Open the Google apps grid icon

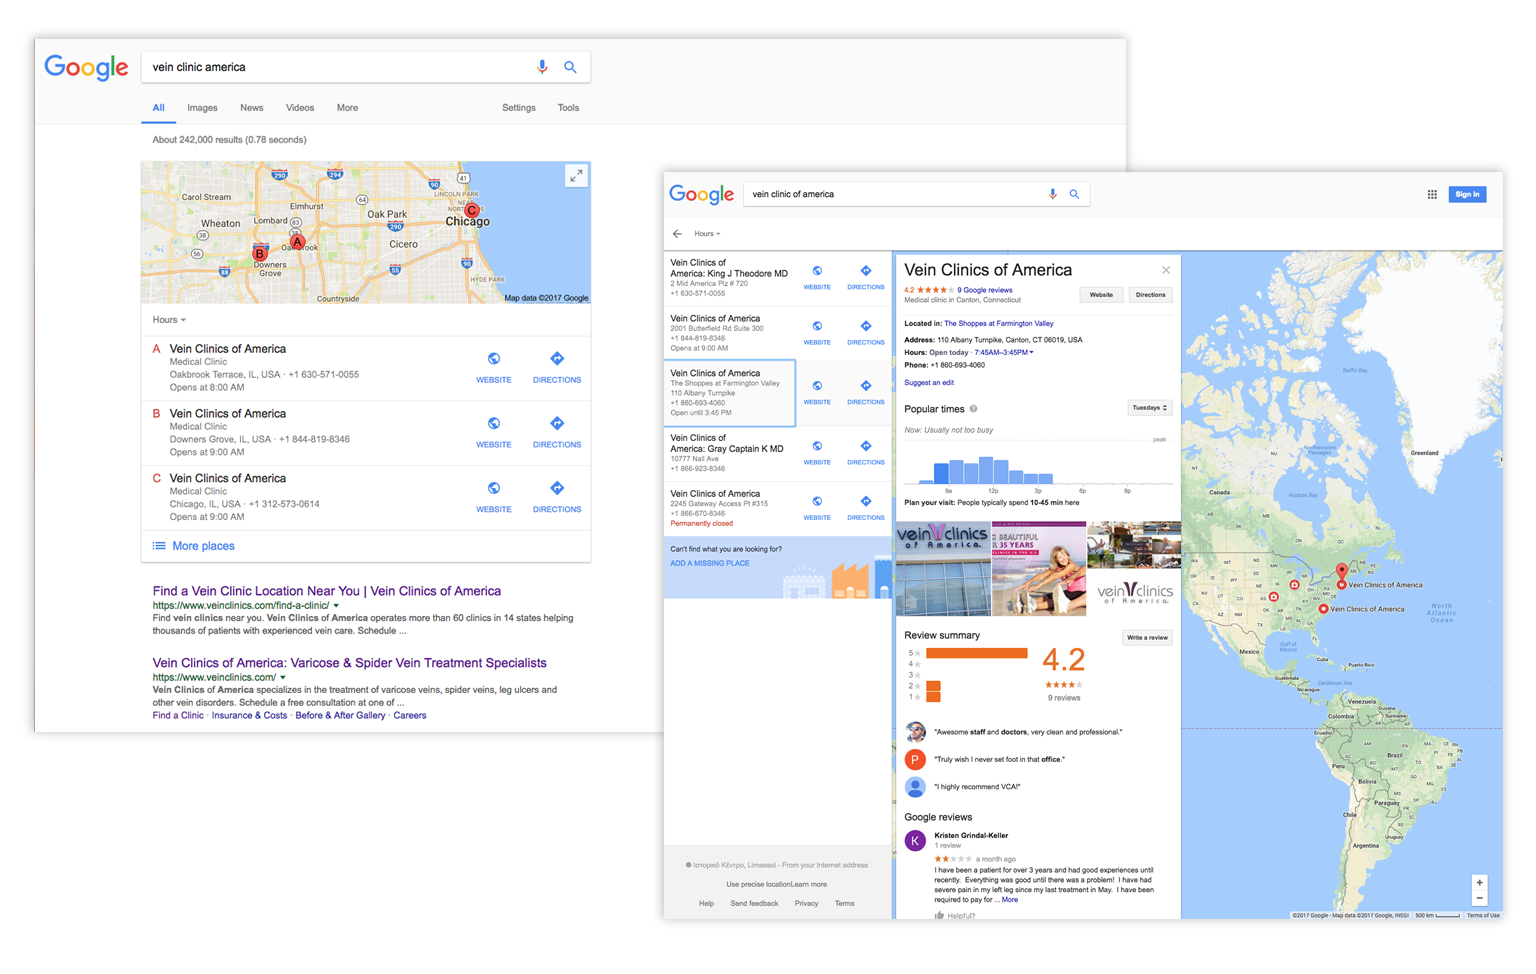[x=1432, y=194]
